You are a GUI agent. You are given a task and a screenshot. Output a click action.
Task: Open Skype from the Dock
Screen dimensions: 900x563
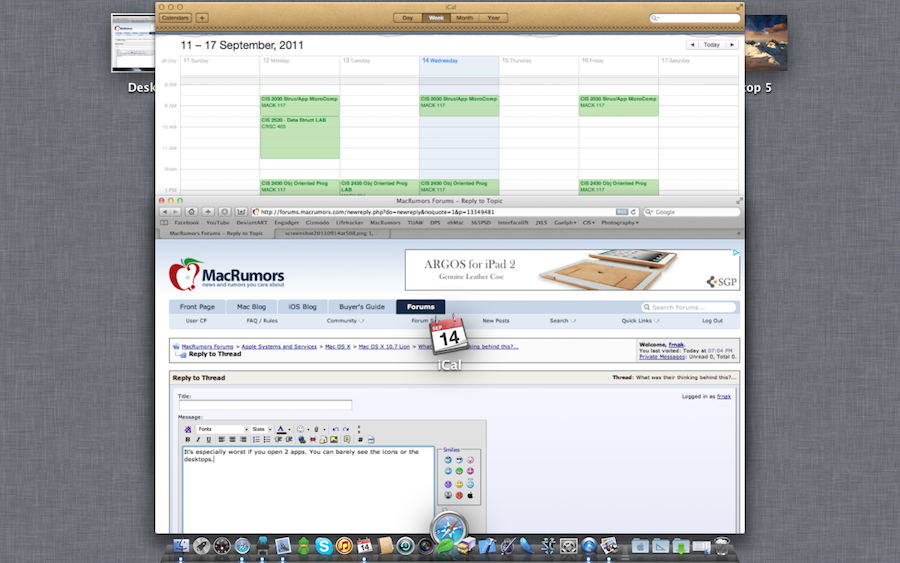(323, 546)
